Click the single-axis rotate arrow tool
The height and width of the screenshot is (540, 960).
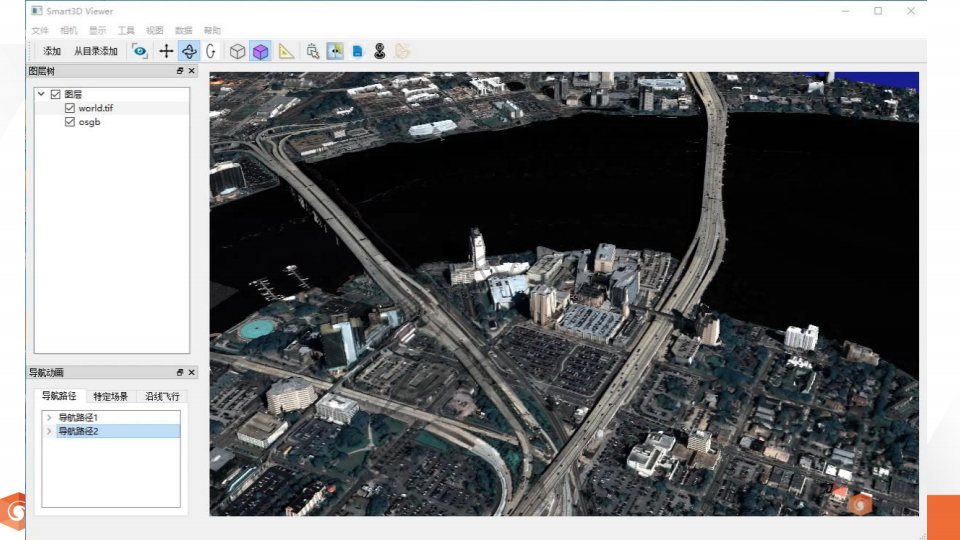tap(211, 51)
